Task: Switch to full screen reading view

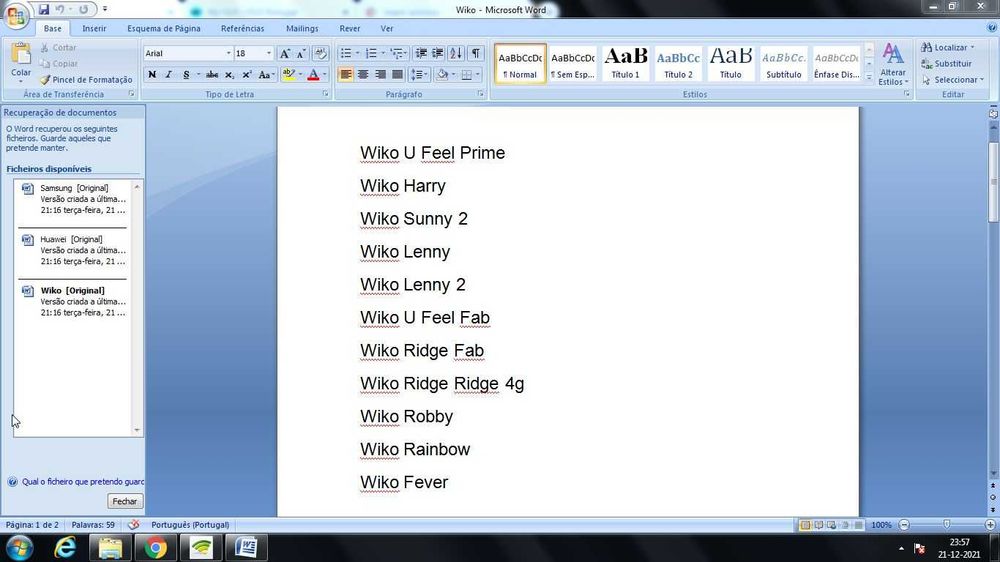Action: tap(819, 525)
